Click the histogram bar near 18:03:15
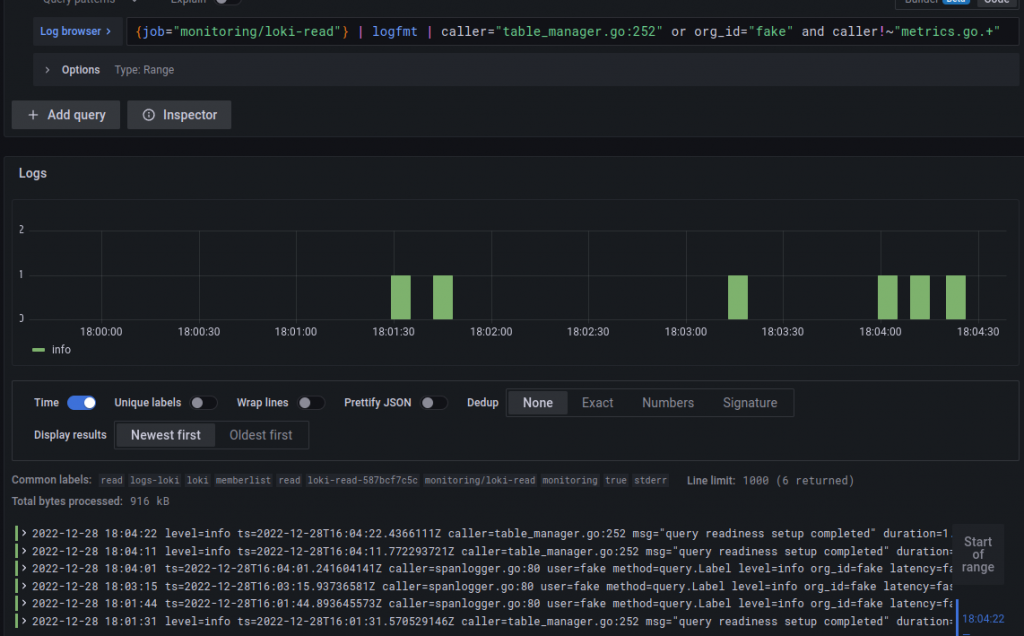1024x636 pixels. coord(738,297)
